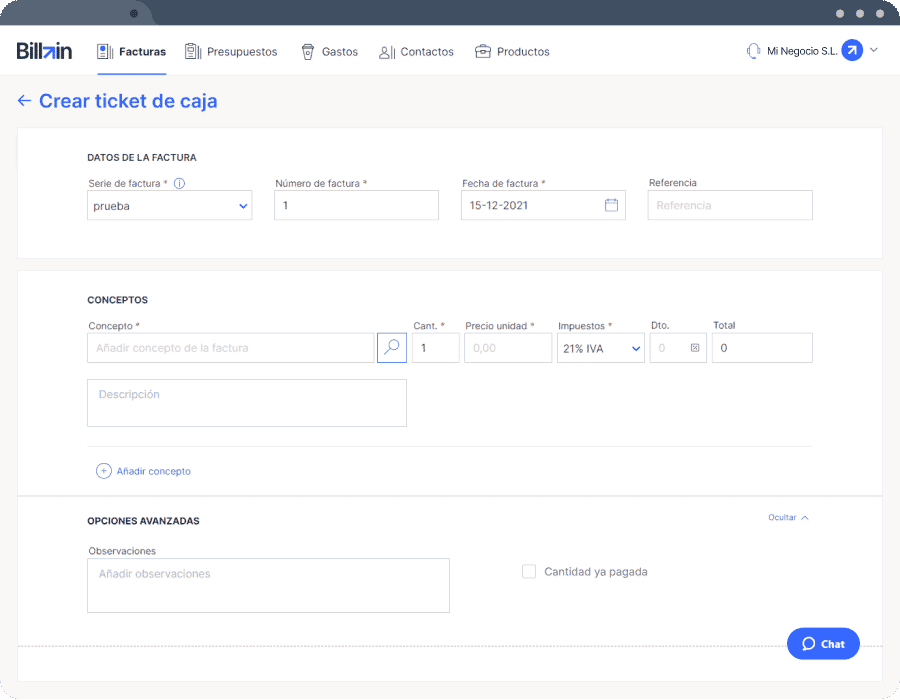Click the plus circle icon for adding concept
Screen dimensions: 900x700
coord(103,471)
